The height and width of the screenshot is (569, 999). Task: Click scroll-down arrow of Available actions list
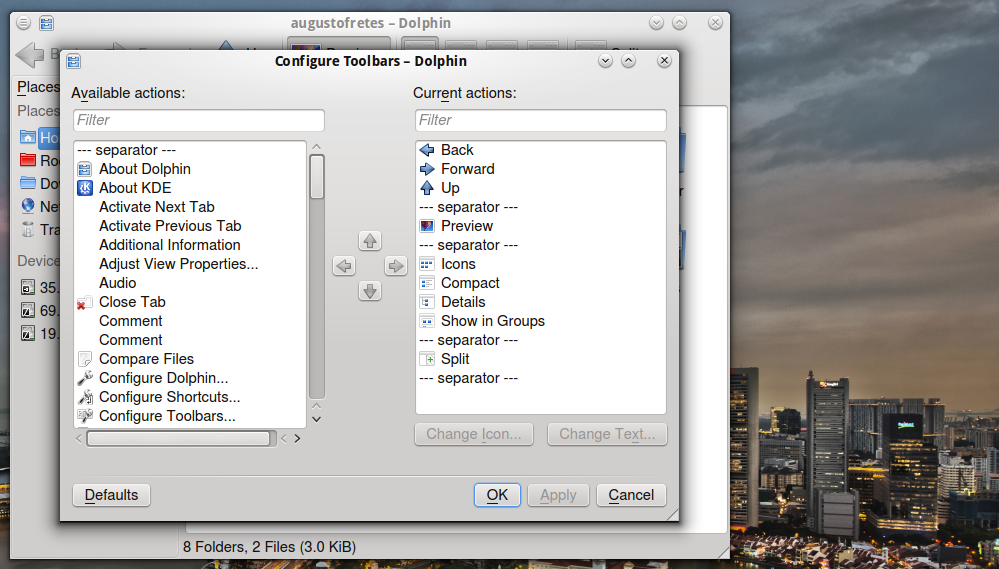tap(317, 419)
